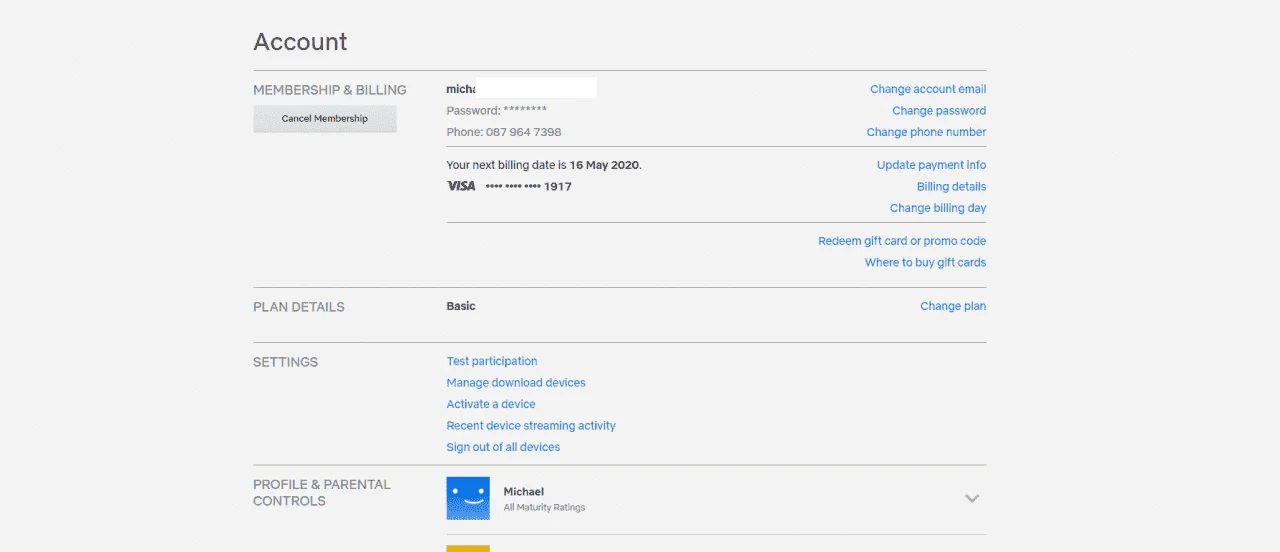
Task: Click the Profile & Parental Controls heading
Action: (x=322, y=492)
